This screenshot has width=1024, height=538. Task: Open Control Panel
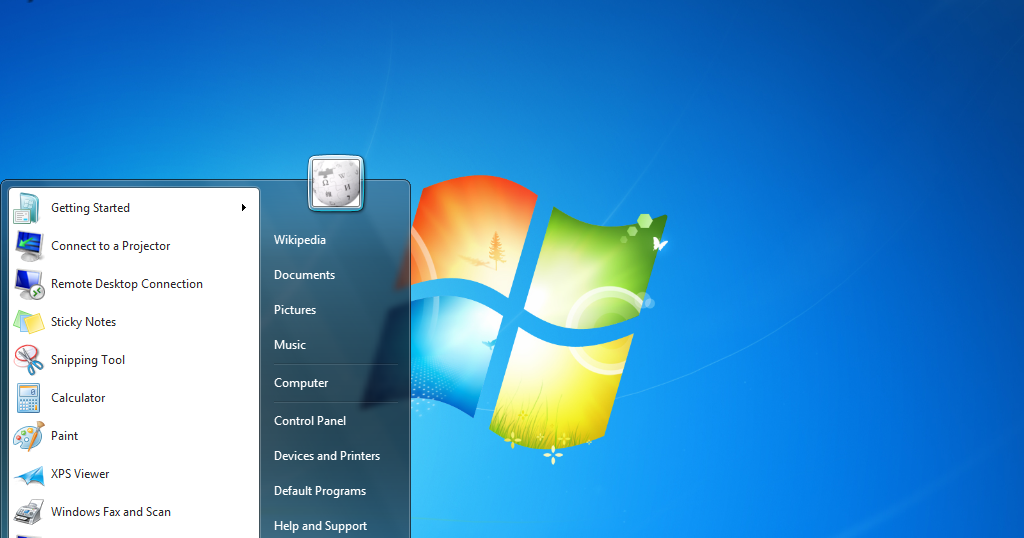coord(310,420)
